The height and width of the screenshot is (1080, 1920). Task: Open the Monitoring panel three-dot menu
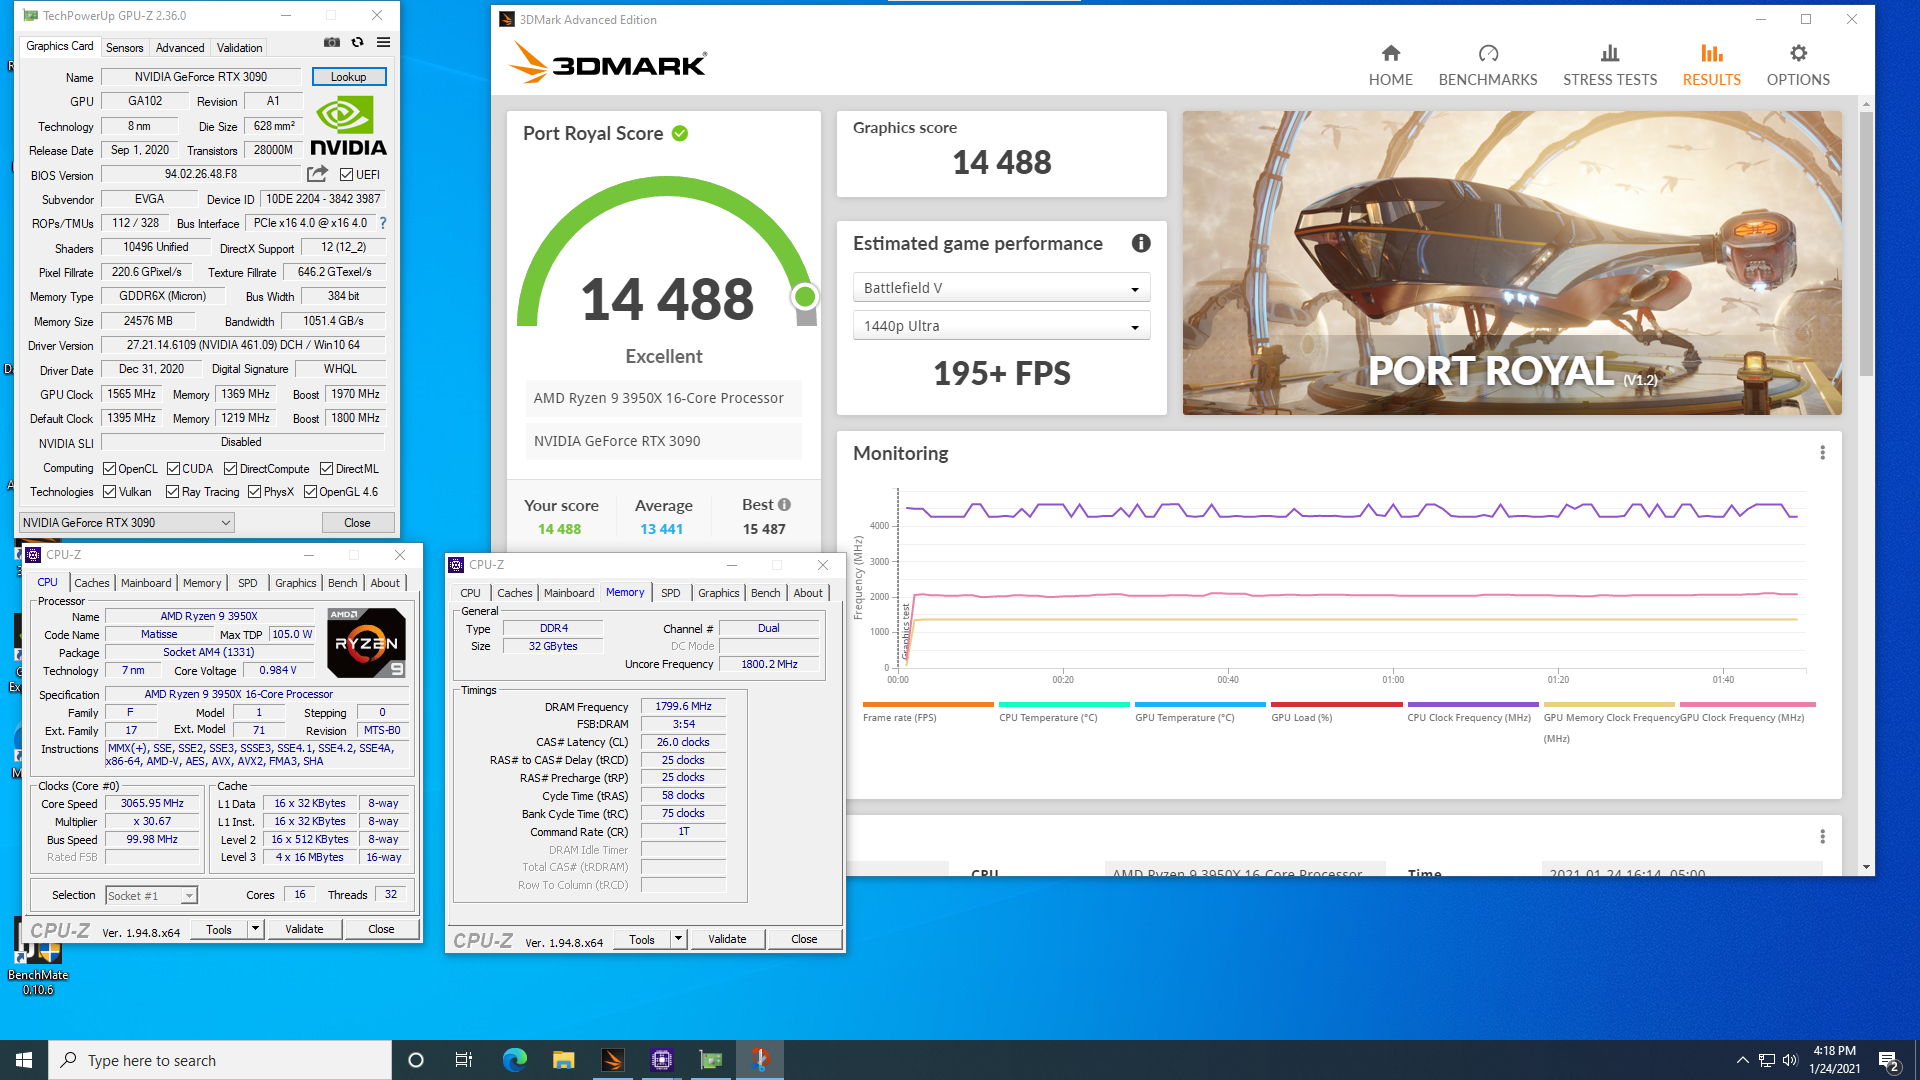point(1822,453)
